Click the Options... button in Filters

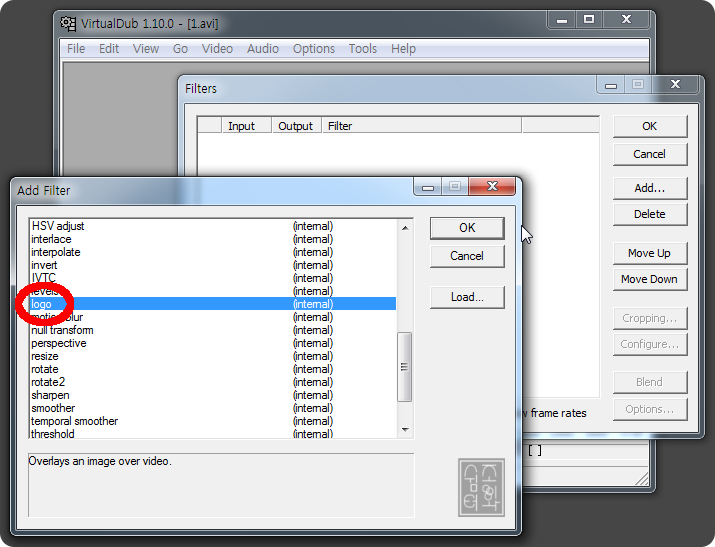click(x=650, y=409)
